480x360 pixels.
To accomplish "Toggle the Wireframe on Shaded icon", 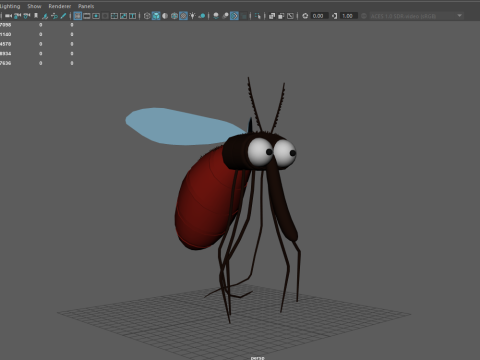I will [174, 16].
